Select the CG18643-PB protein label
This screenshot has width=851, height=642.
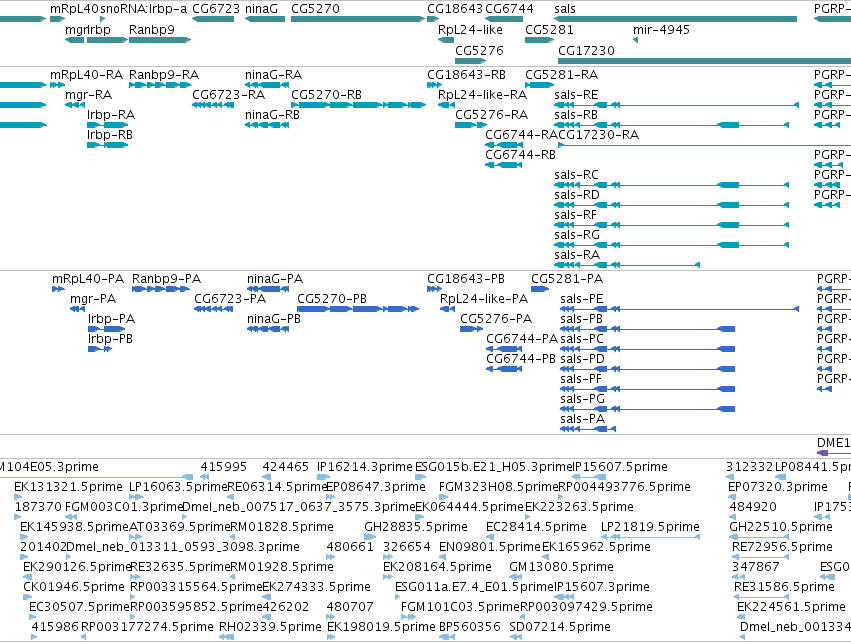click(466, 279)
